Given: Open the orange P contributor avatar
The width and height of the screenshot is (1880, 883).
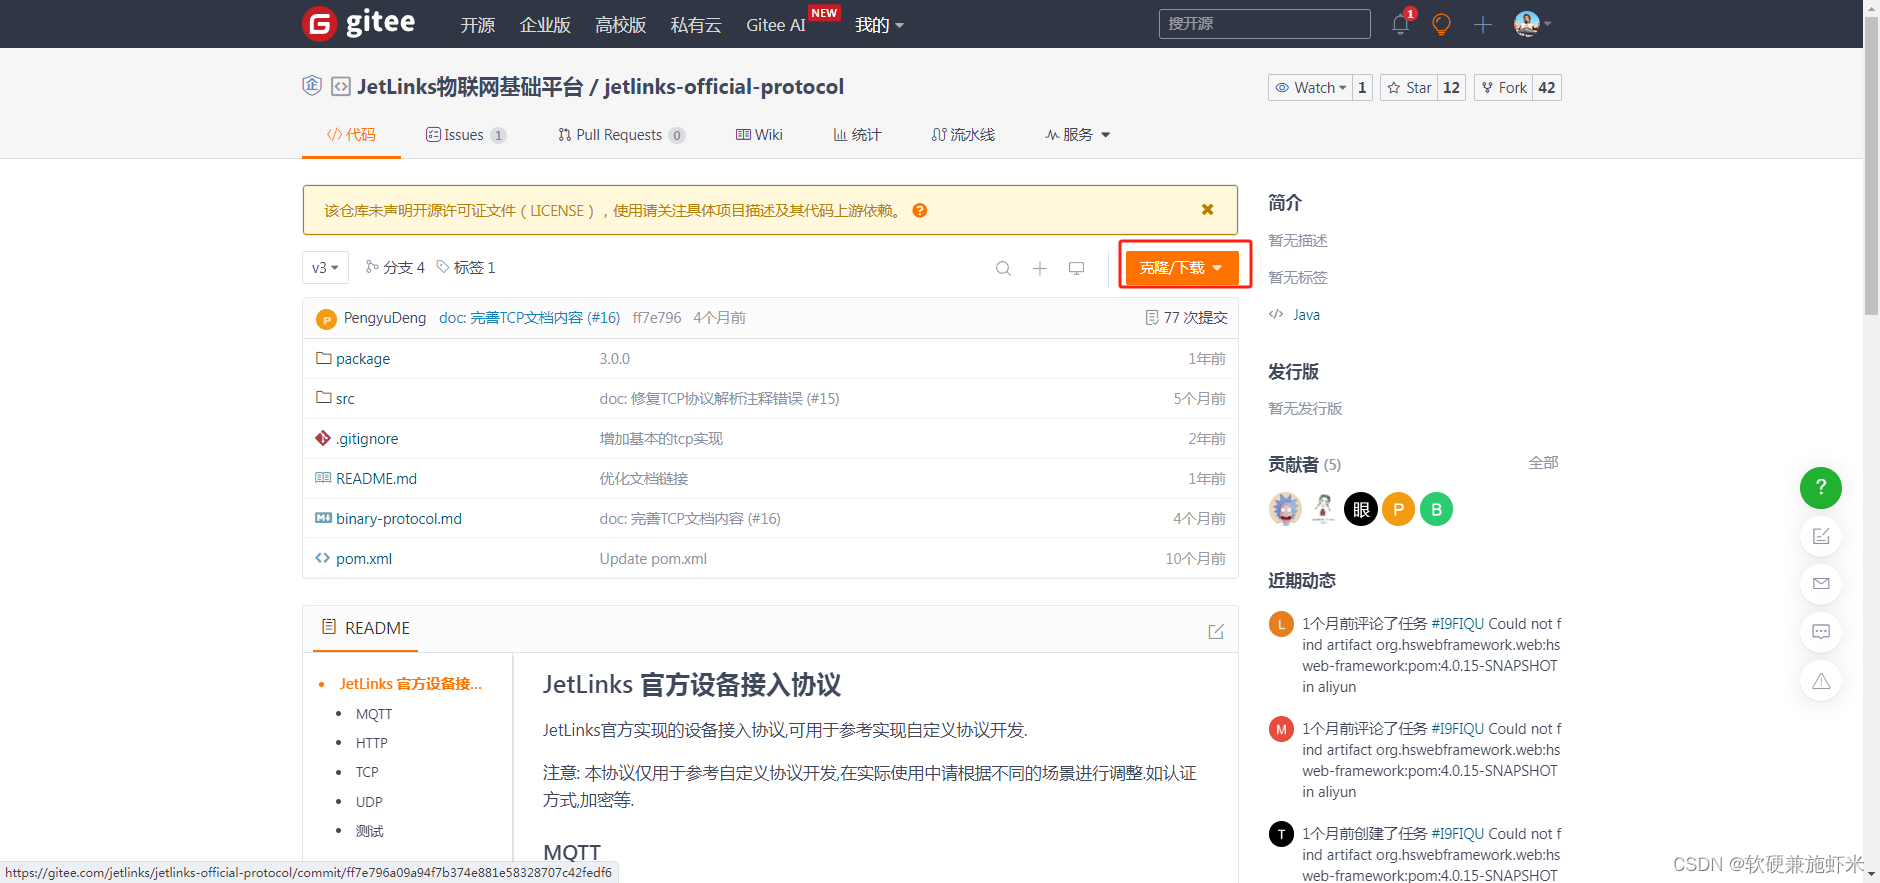Looking at the screenshot, I should (1398, 509).
